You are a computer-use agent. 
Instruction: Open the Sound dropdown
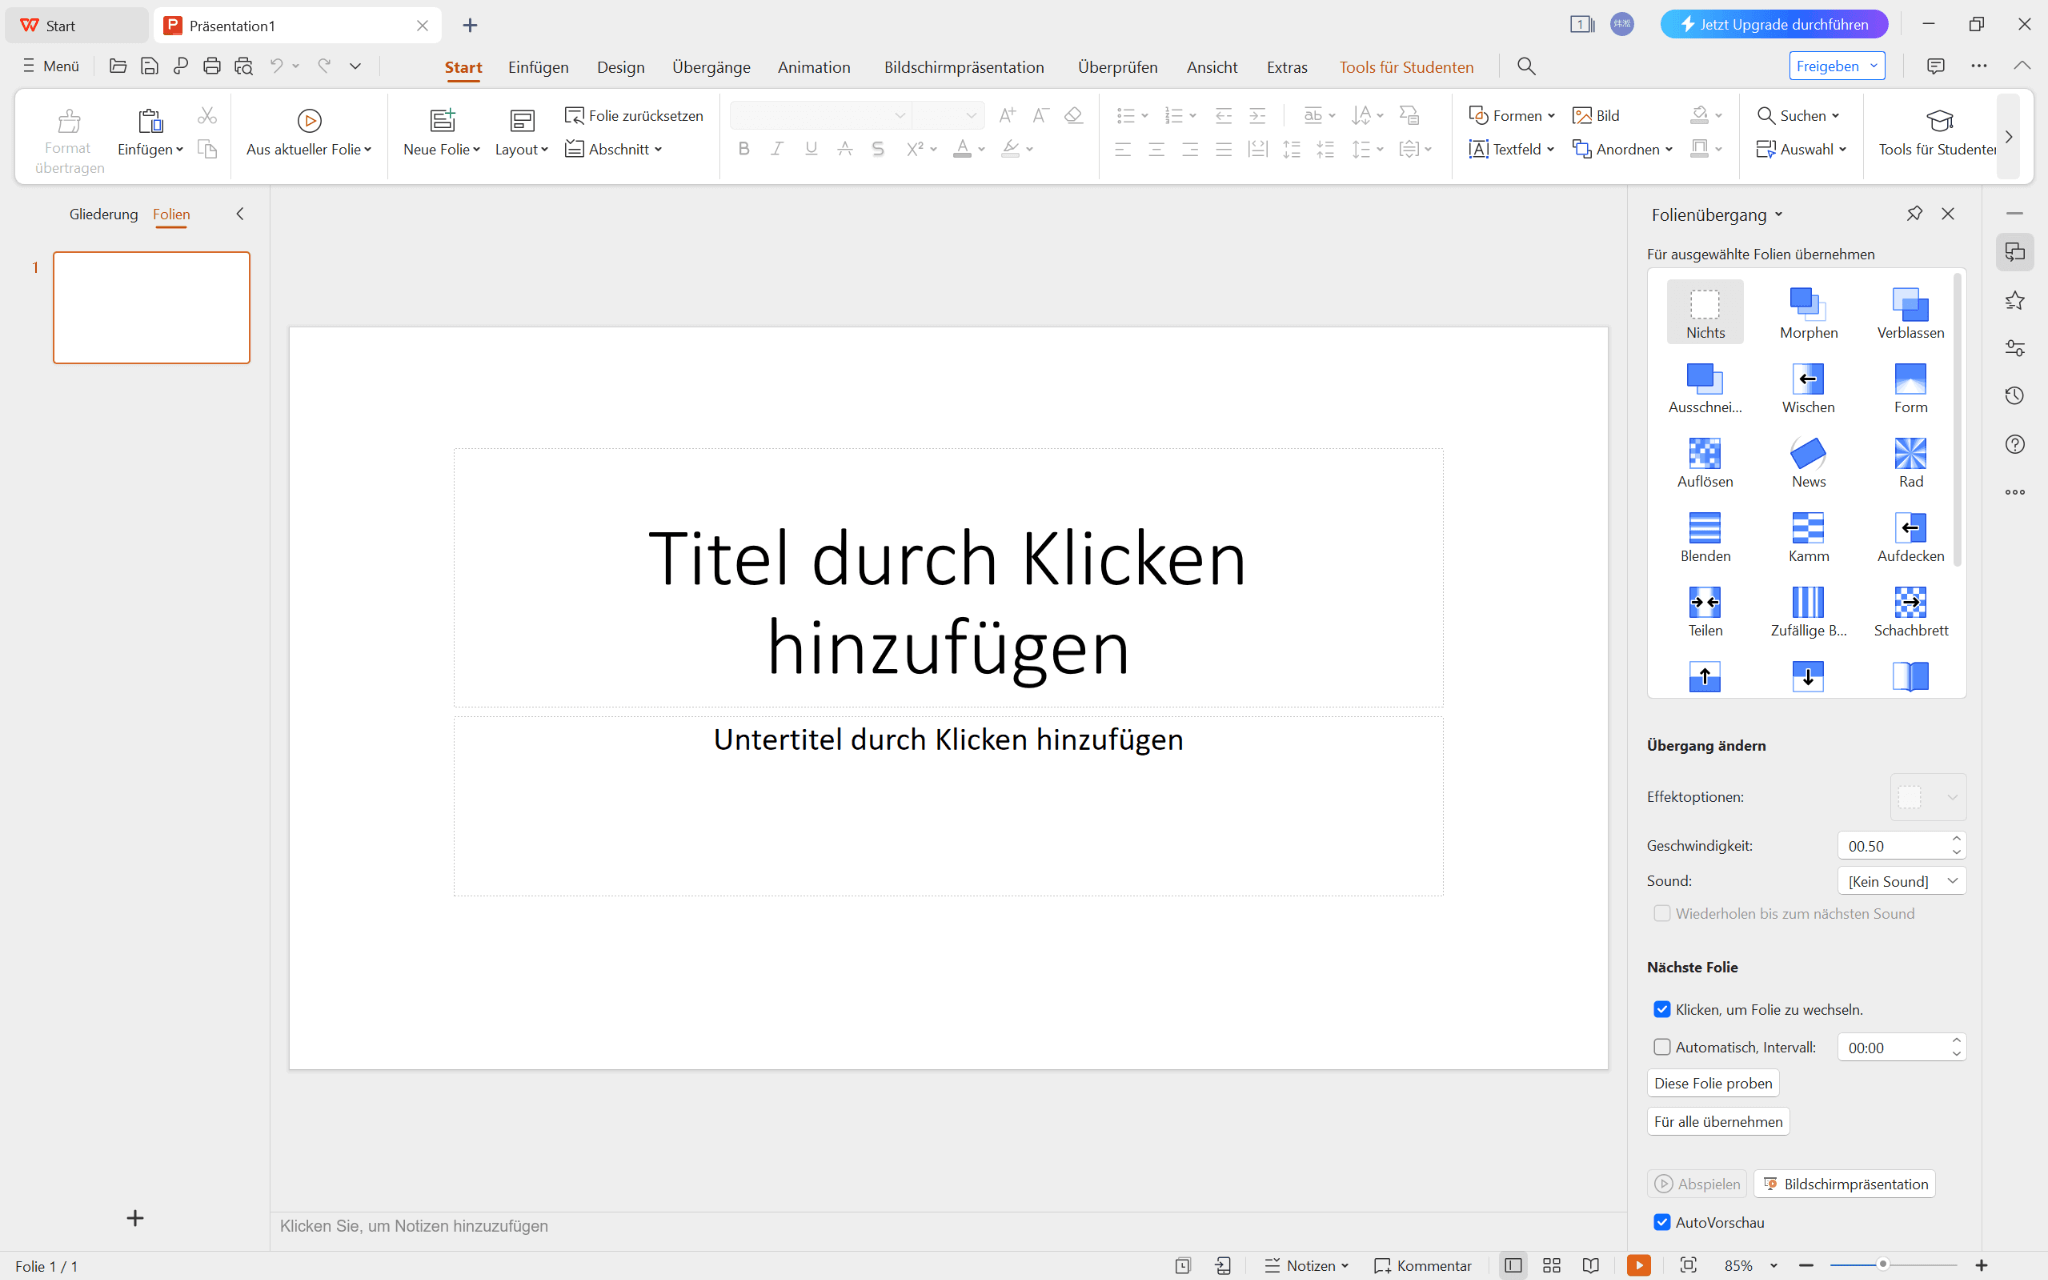[1951, 880]
